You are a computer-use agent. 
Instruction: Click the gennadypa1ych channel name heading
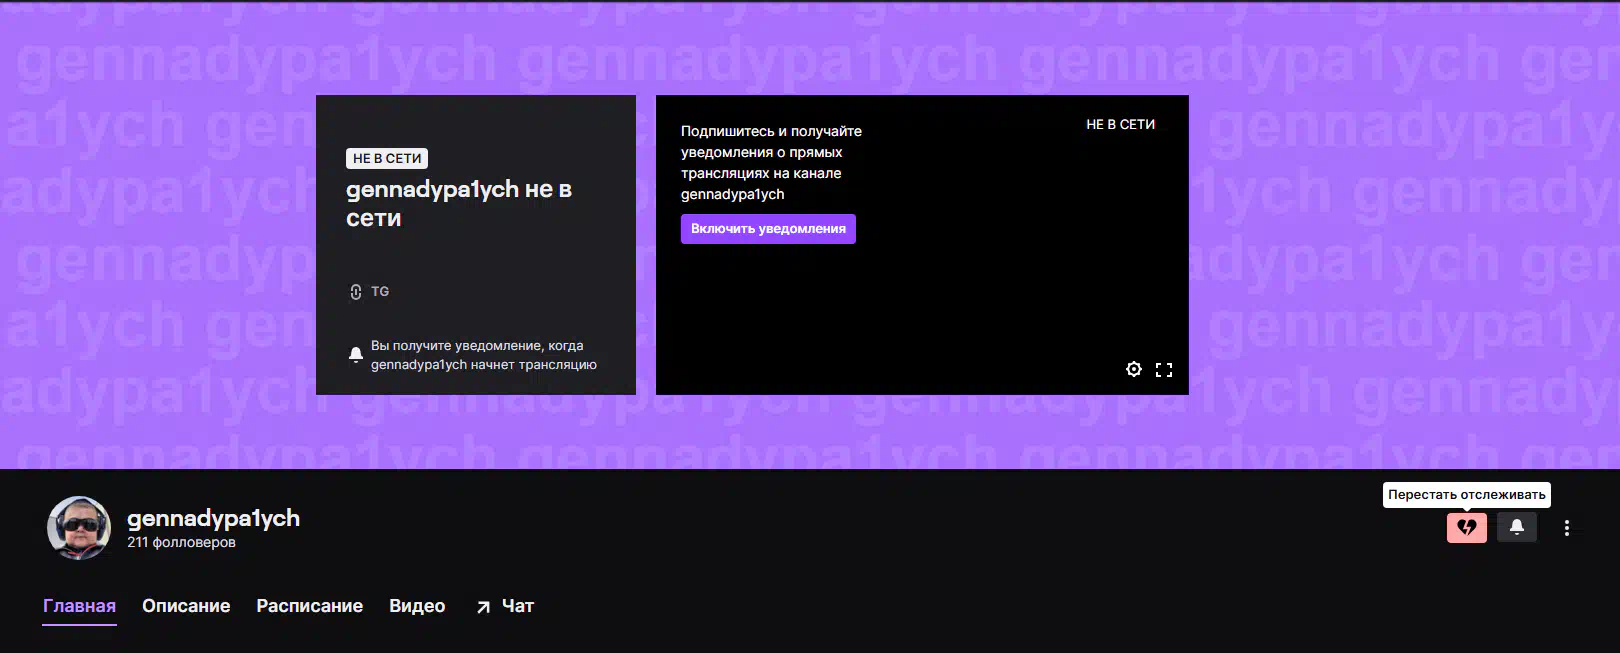click(x=213, y=518)
